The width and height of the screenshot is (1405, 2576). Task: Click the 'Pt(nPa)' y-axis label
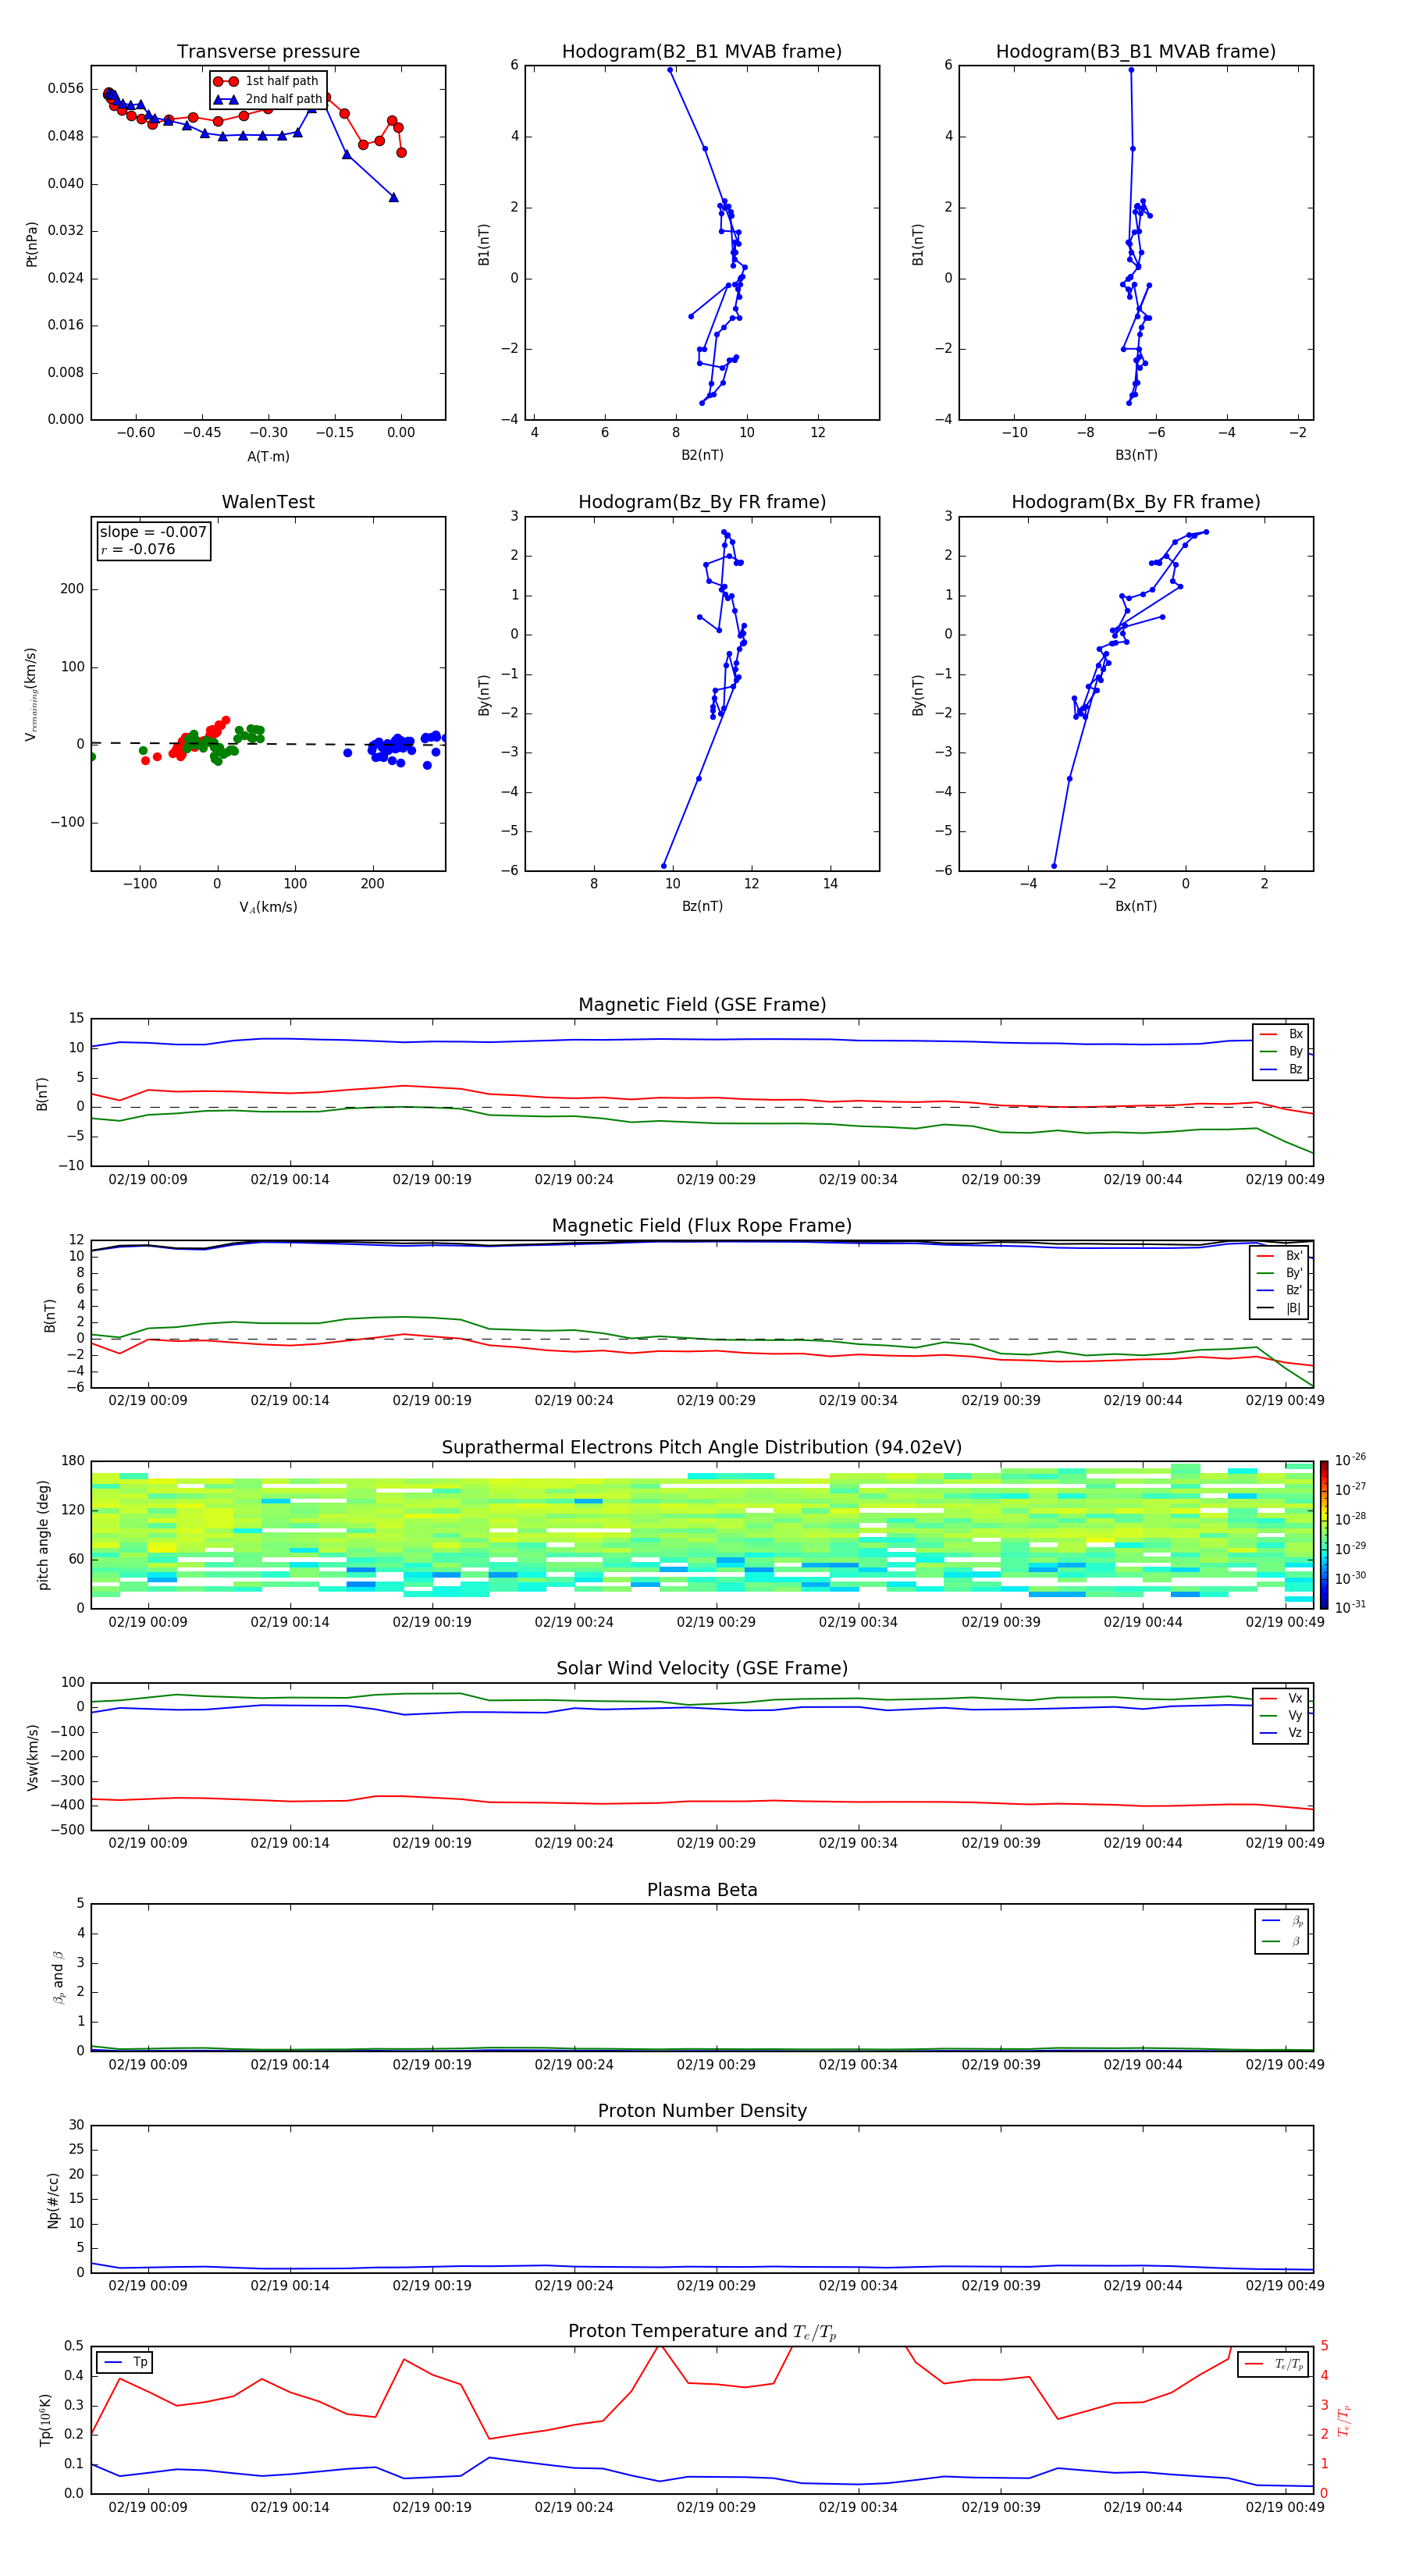[32, 244]
